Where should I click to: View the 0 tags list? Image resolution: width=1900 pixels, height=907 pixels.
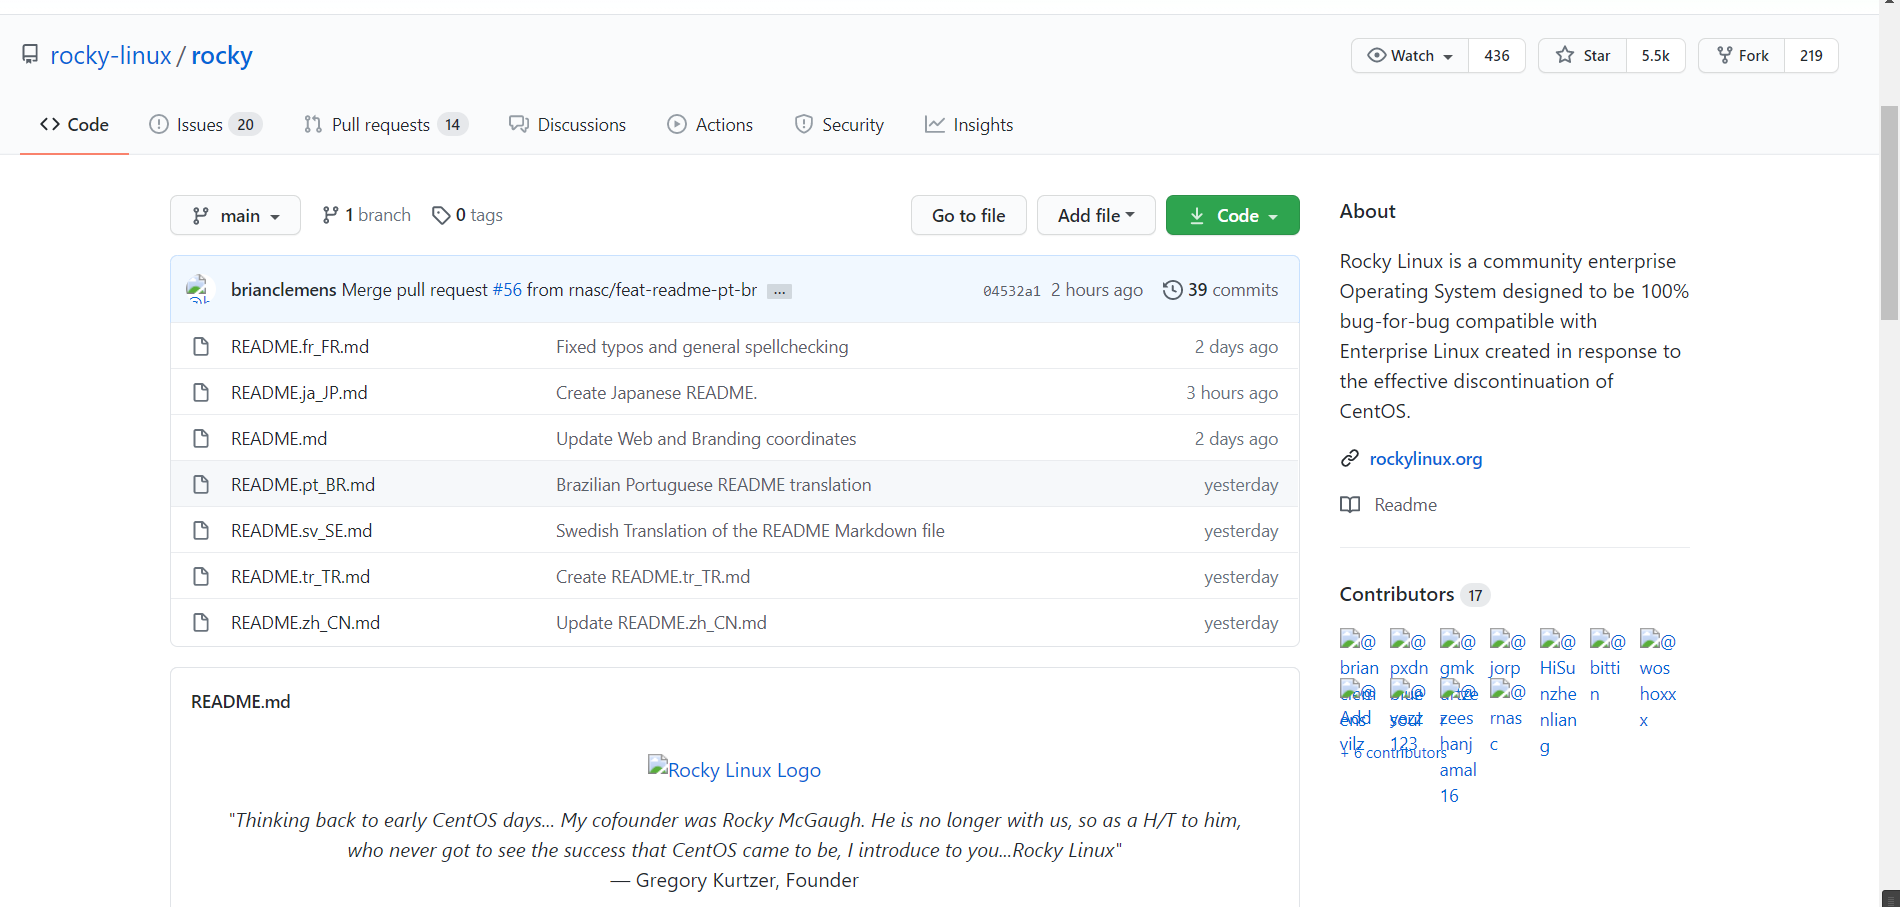click(x=468, y=215)
